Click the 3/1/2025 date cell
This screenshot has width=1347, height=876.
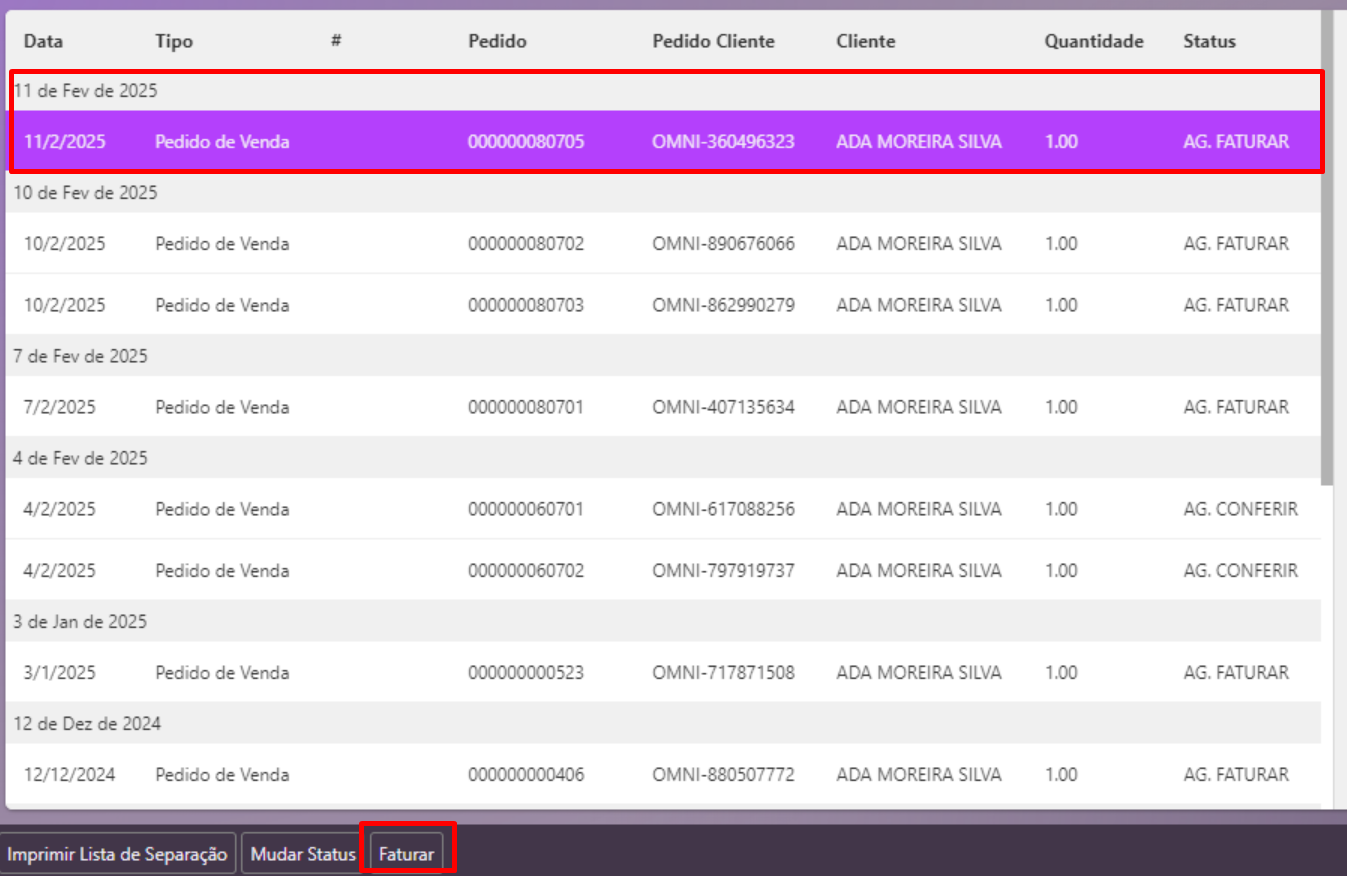60,673
